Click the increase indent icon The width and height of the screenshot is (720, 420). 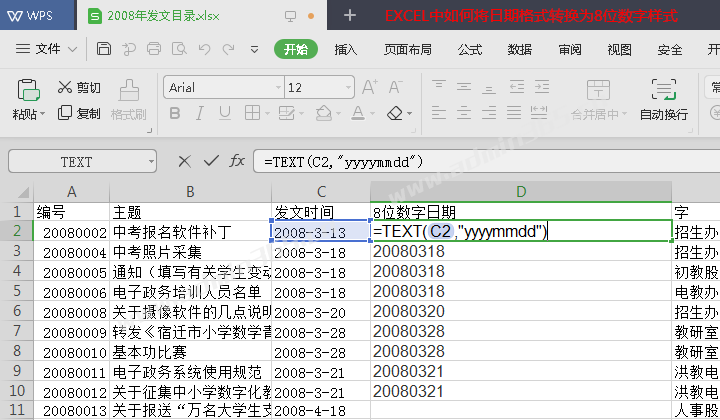coord(542,87)
